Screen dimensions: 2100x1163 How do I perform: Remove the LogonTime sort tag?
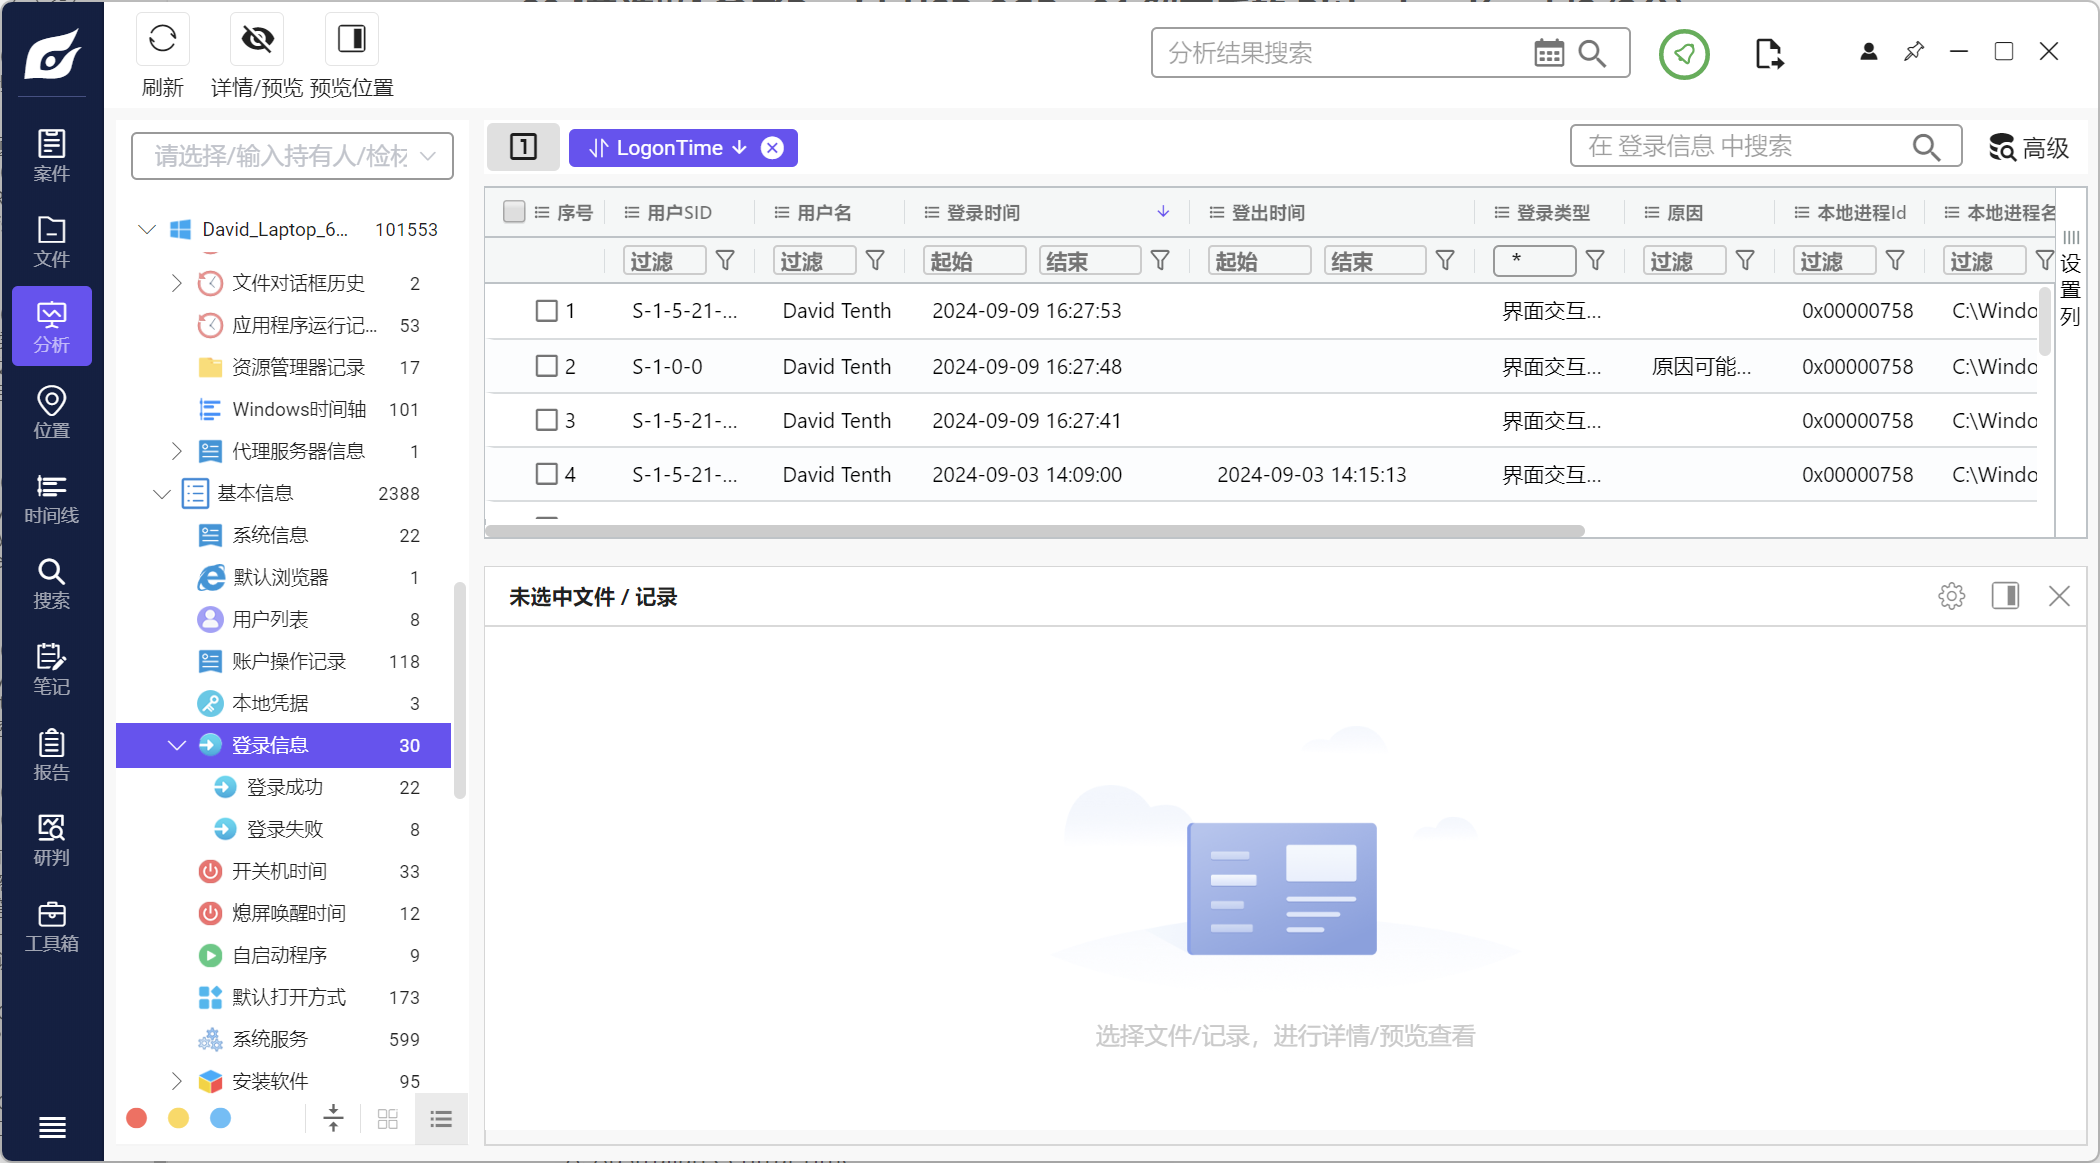(772, 148)
